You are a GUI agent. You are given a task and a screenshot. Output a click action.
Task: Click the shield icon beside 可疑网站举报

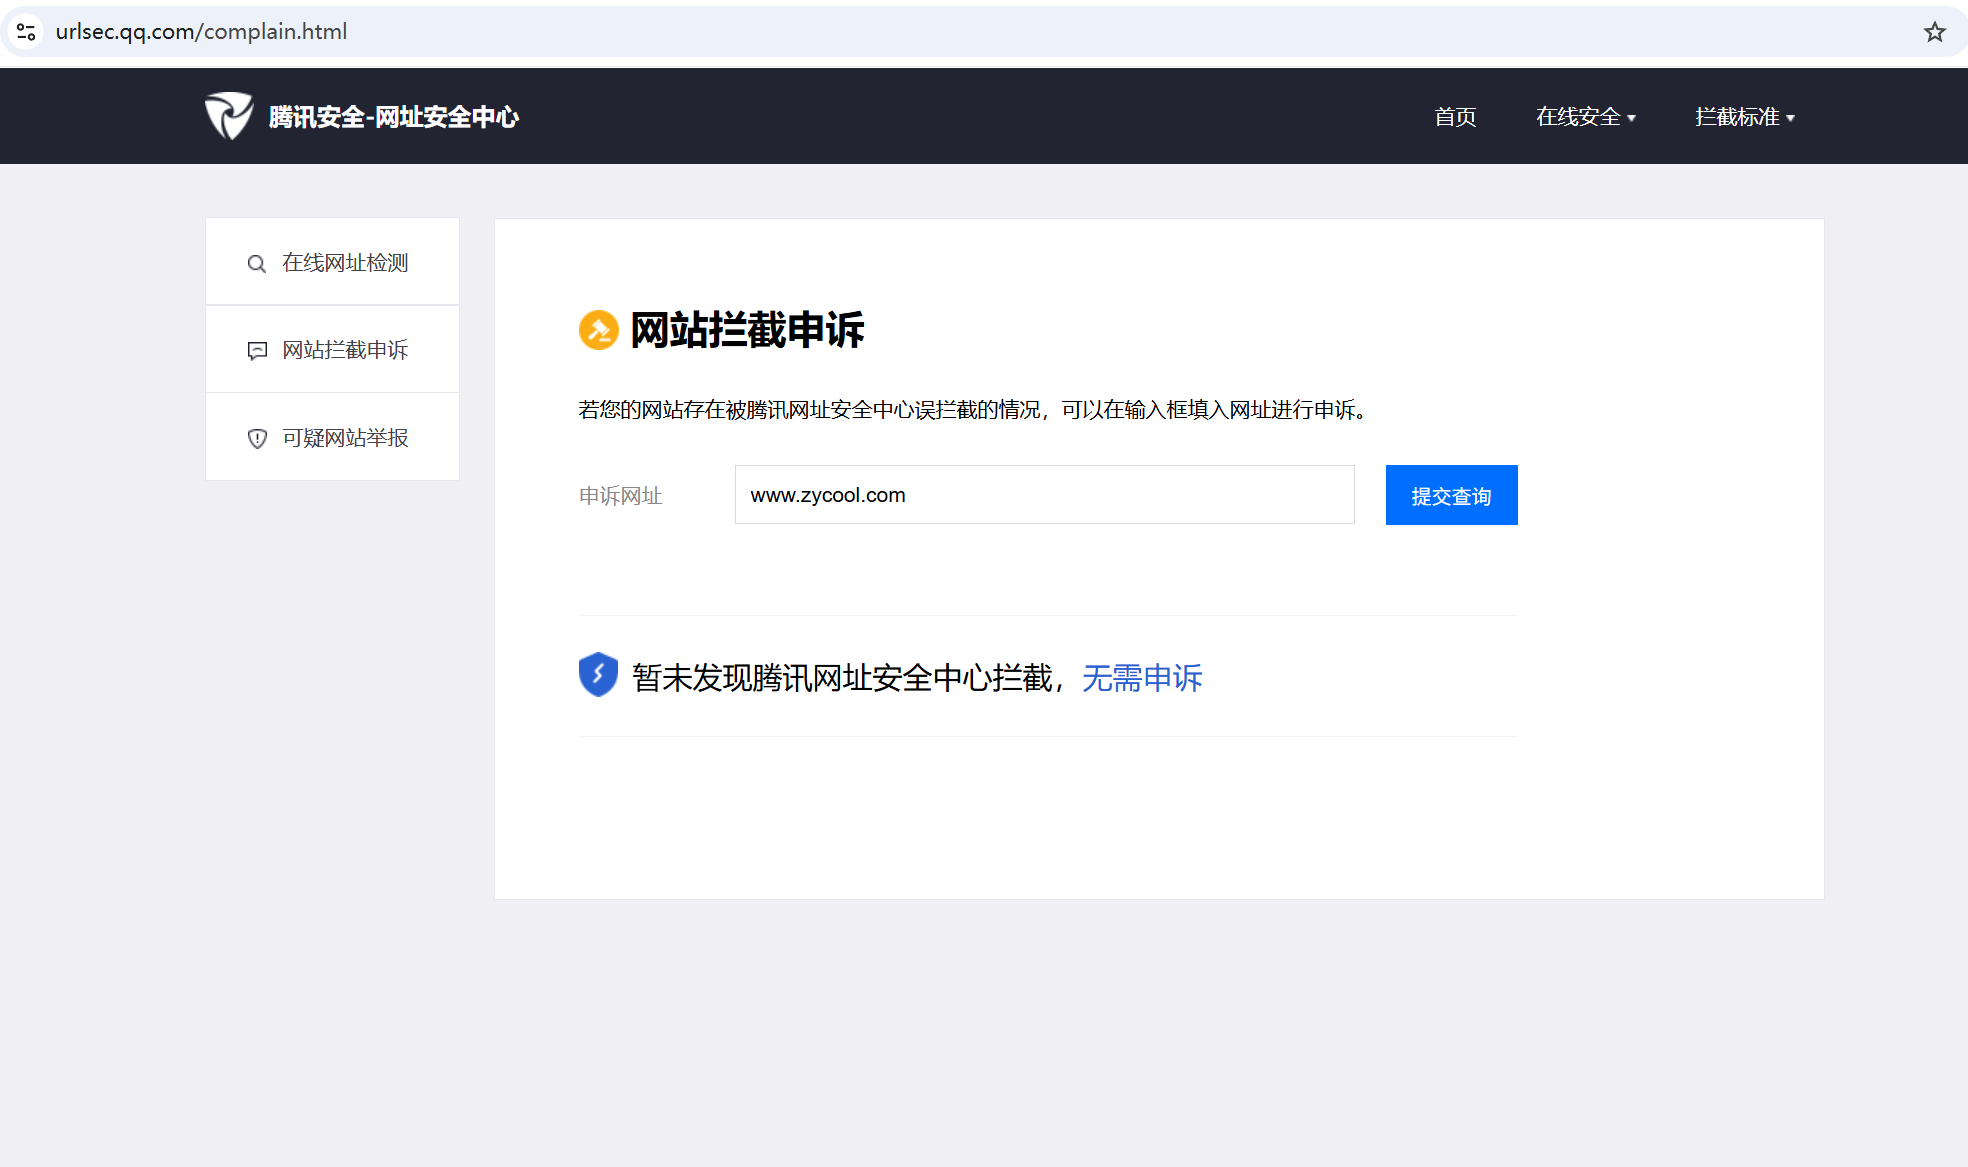coord(257,439)
